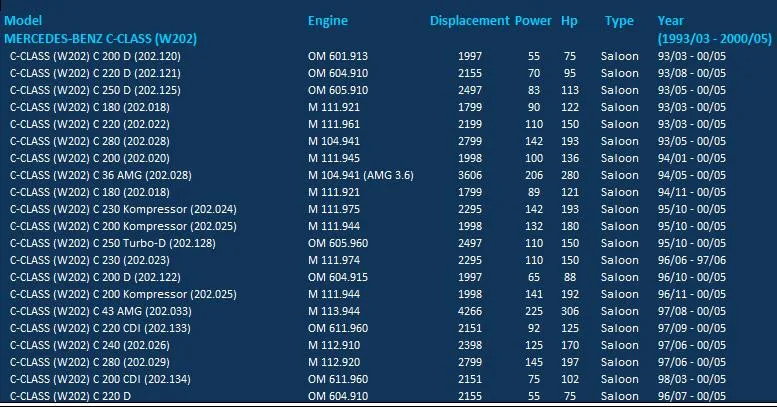Click the Hp column header
Viewport: 777px width, 407px height.
[569, 21]
